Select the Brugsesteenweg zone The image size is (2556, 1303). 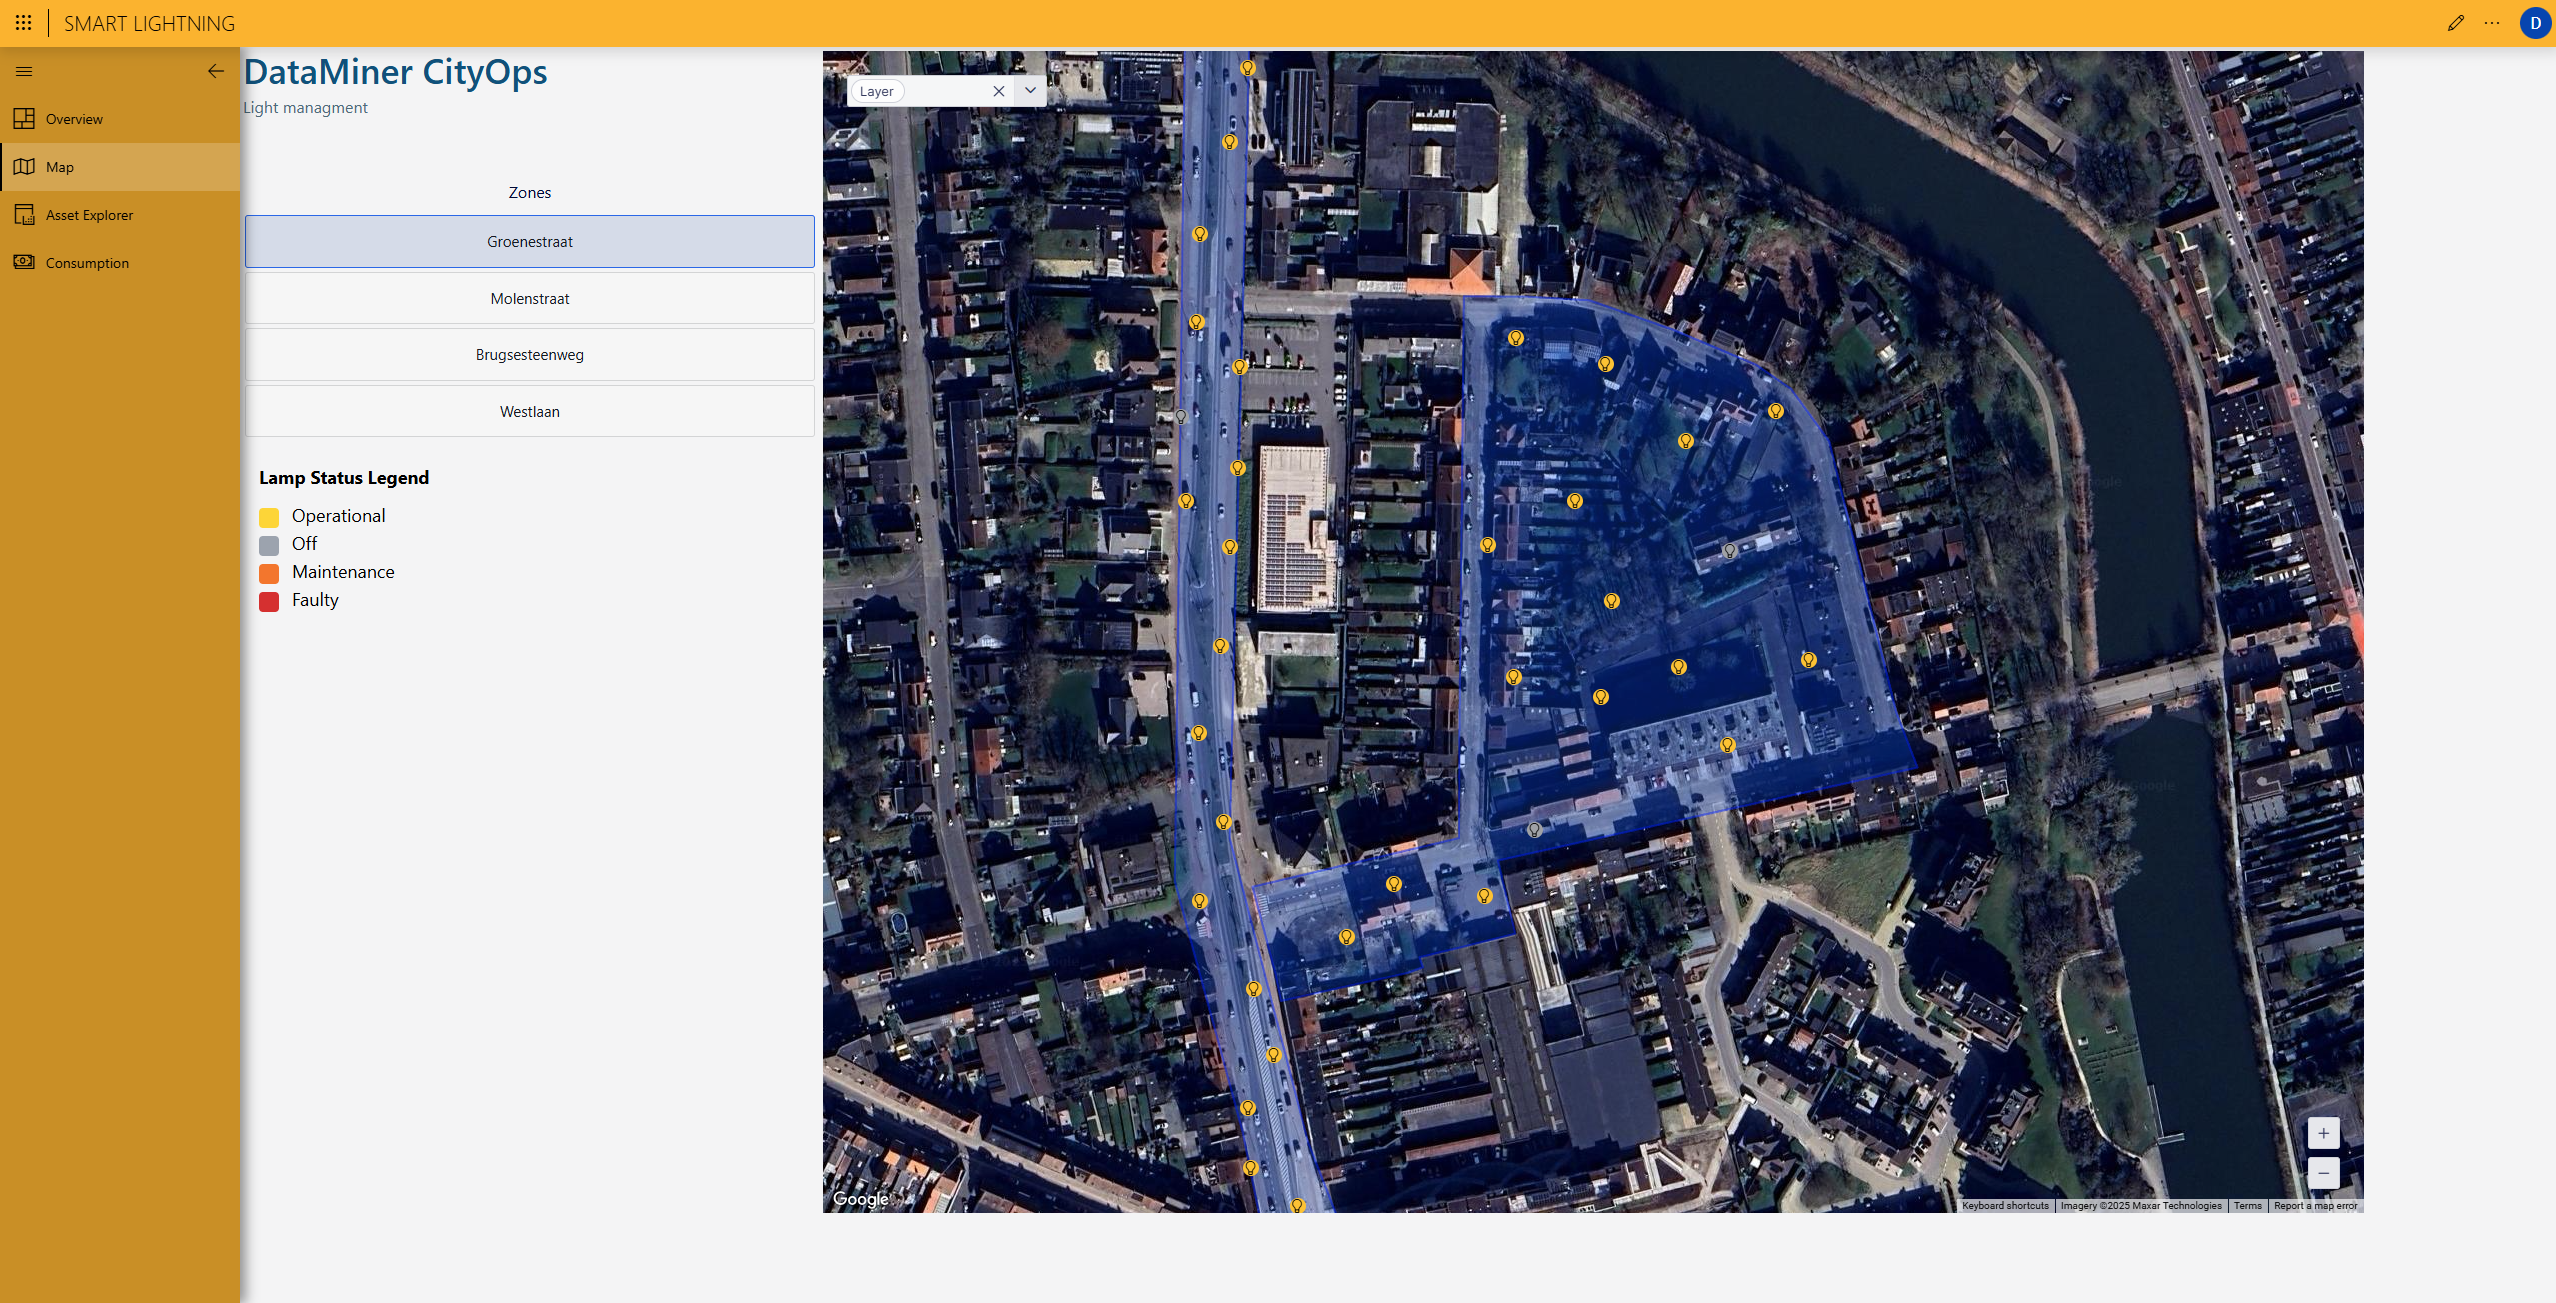[x=529, y=355]
